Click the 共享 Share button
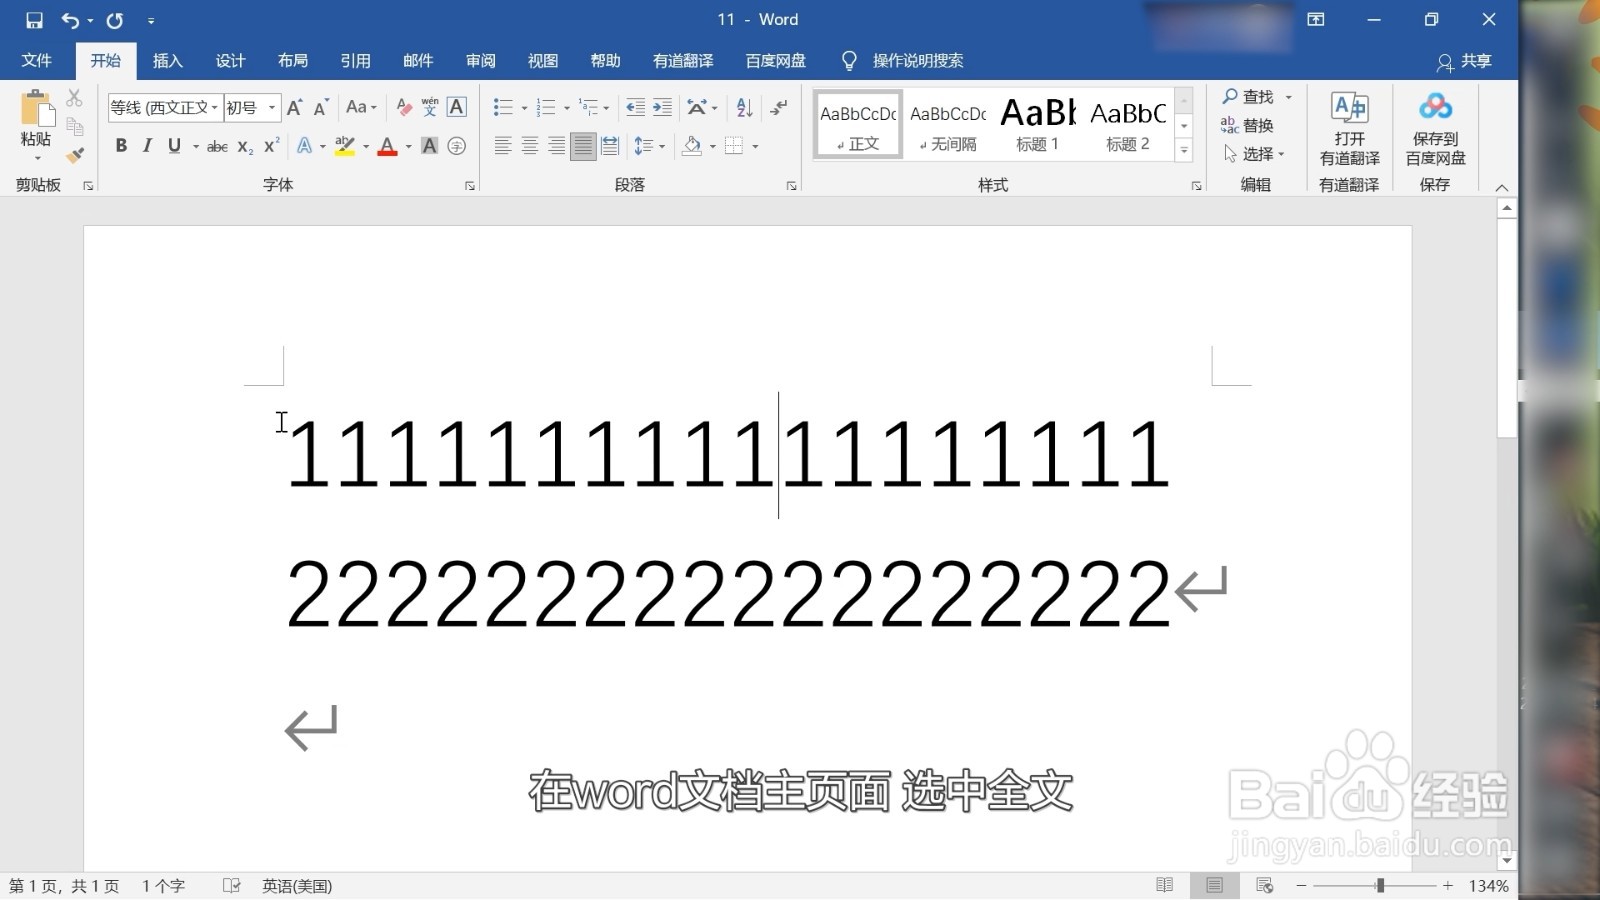Screen dimensions: 1600x900 click(x=1465, y=61)
